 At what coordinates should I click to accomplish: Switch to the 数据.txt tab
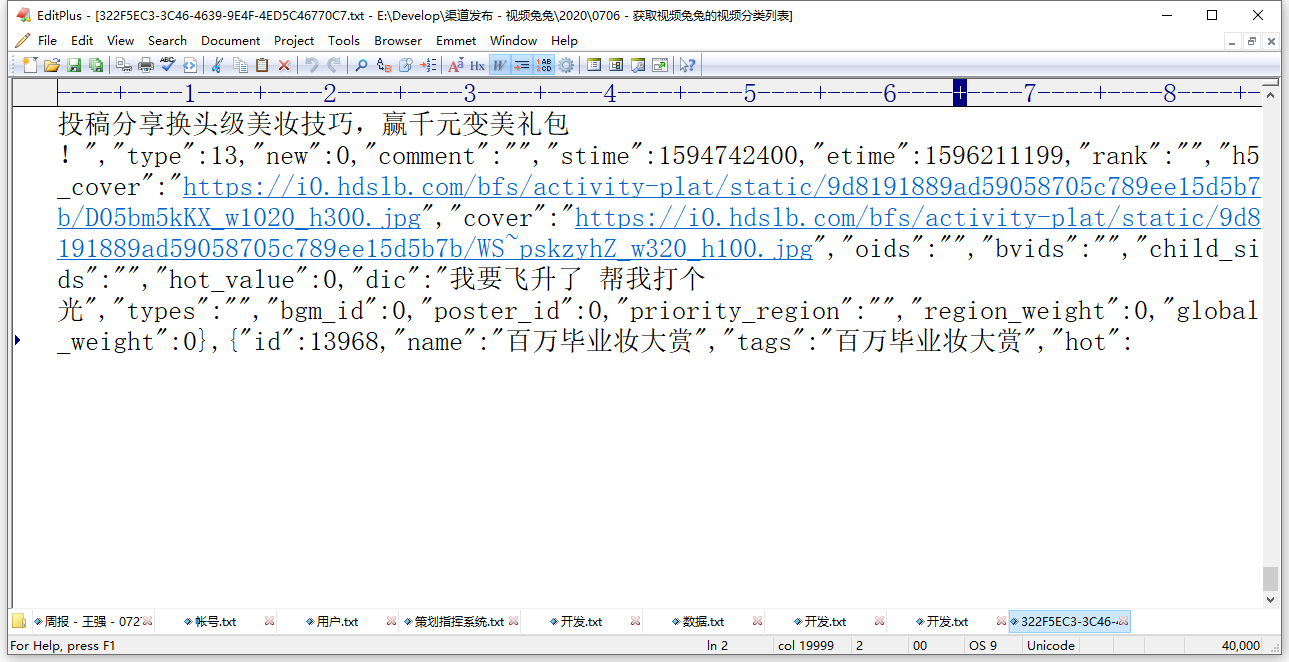point(703,621)
